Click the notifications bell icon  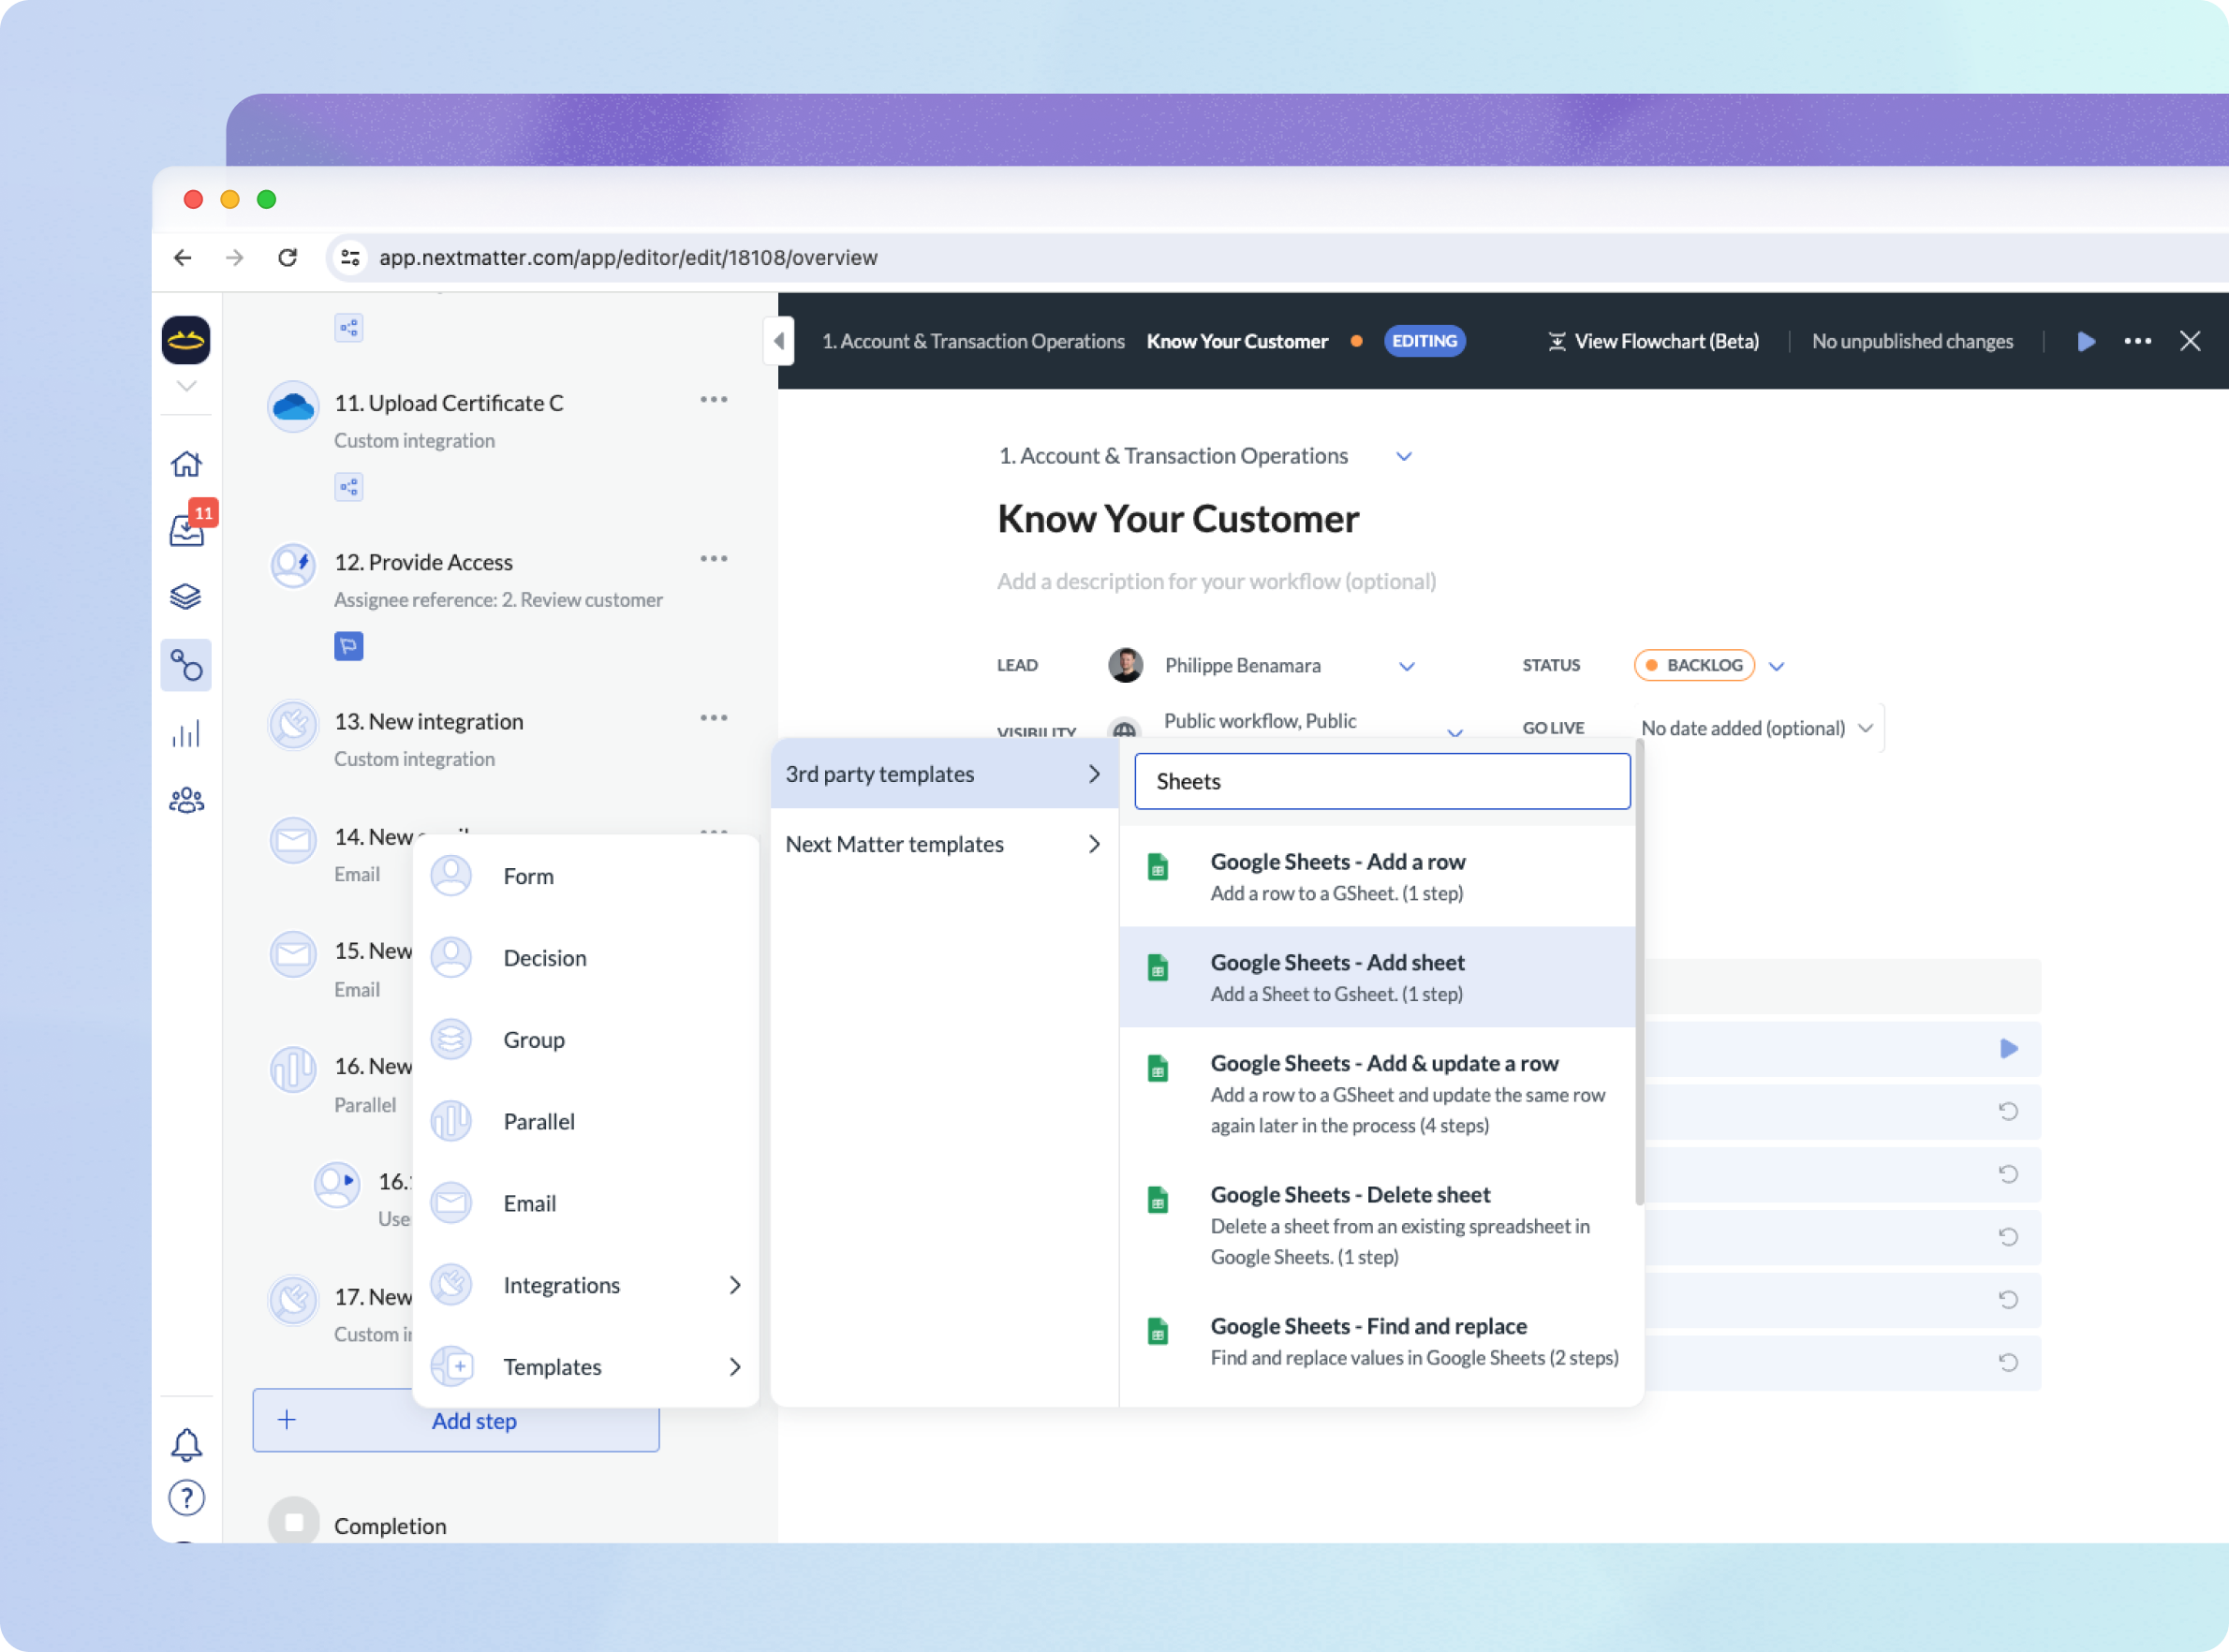(186, 1444)
